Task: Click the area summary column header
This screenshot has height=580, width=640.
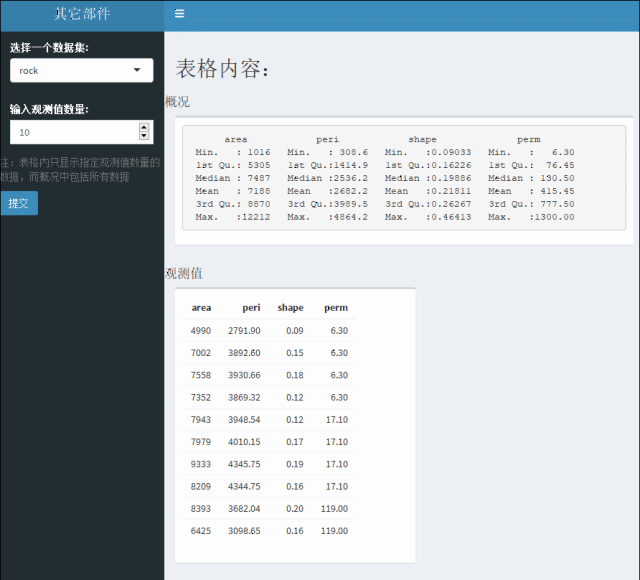Action: (x=236, y=140)
